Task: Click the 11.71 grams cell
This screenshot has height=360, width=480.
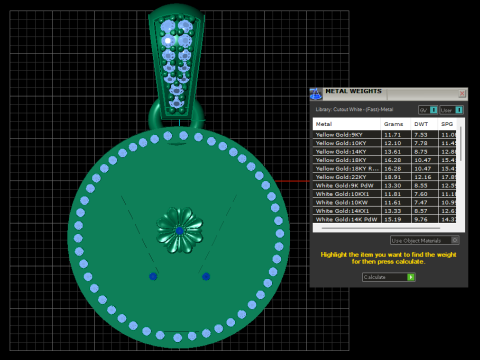Action: pos(396,135)
